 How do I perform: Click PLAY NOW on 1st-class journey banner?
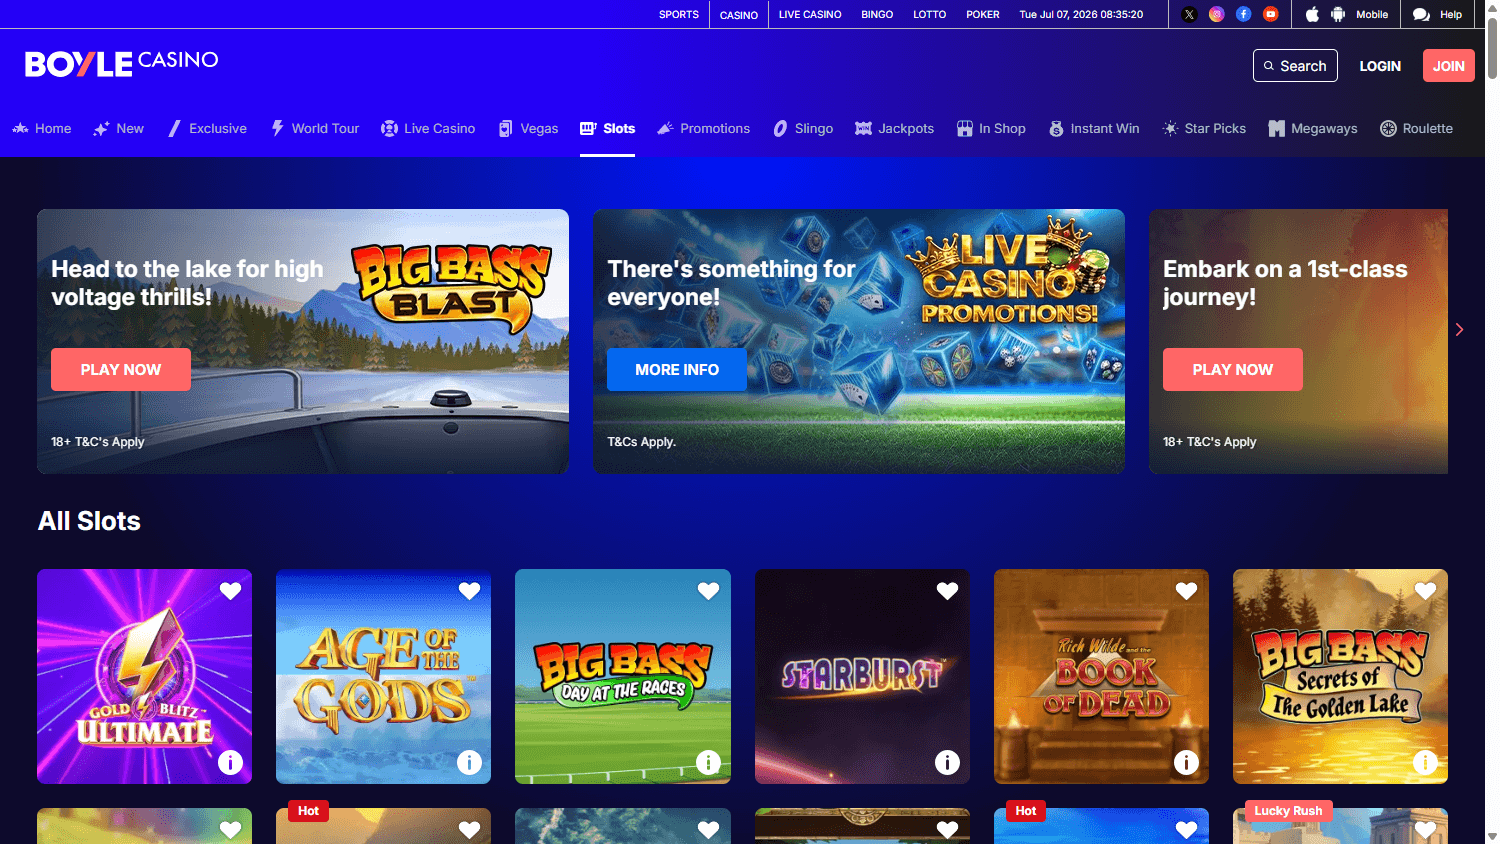point(1233,369)
